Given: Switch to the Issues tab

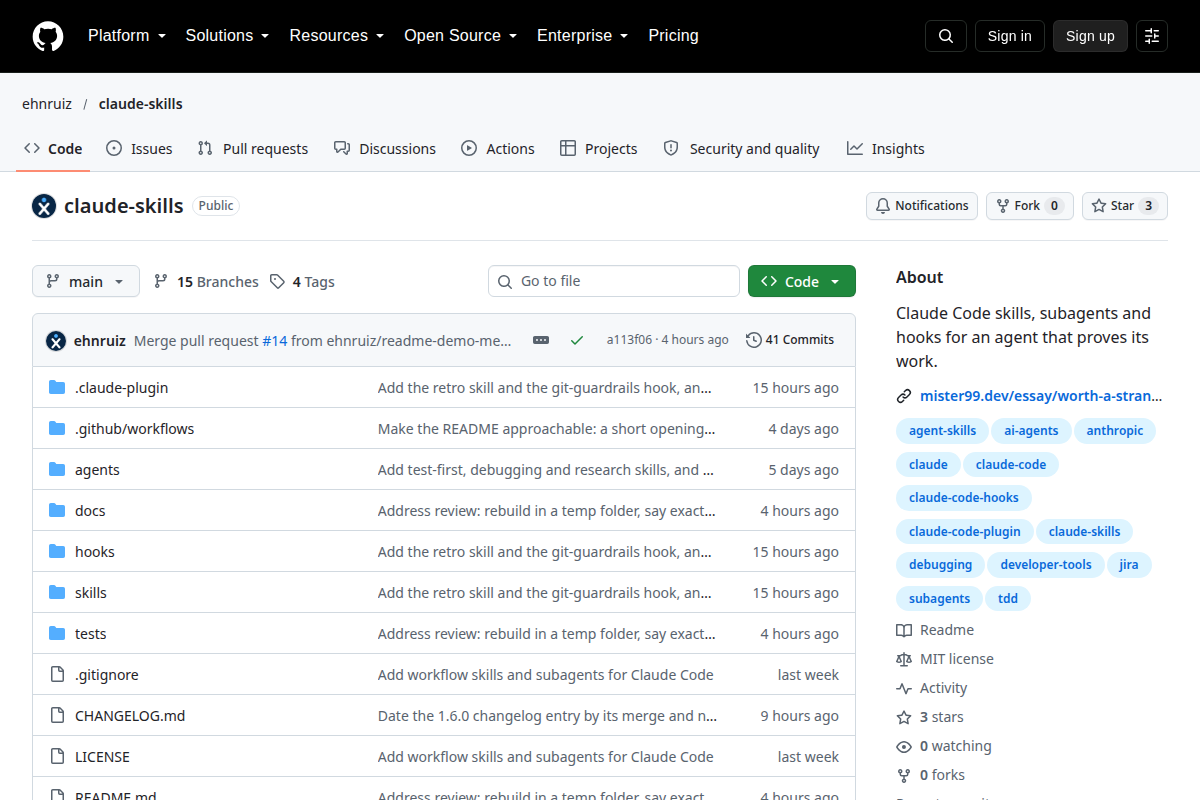Looking at the screenshot, I should pos(139,149).
